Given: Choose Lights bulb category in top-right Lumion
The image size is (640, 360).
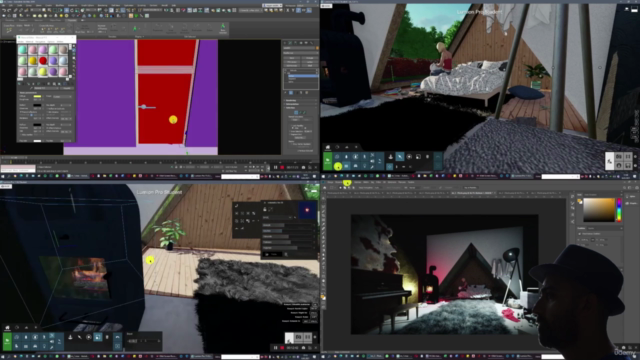Looking at the screenshot, I should 364,166.
